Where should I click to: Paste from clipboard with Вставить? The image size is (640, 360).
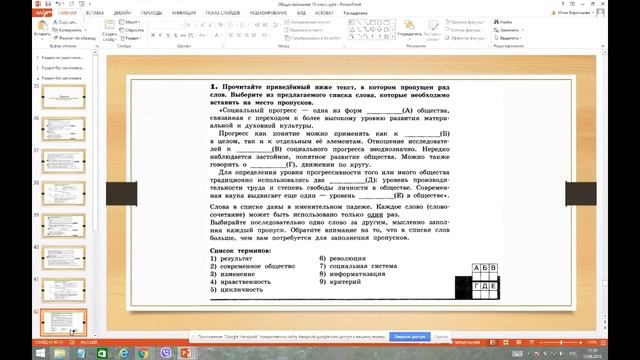coord(42,29)
